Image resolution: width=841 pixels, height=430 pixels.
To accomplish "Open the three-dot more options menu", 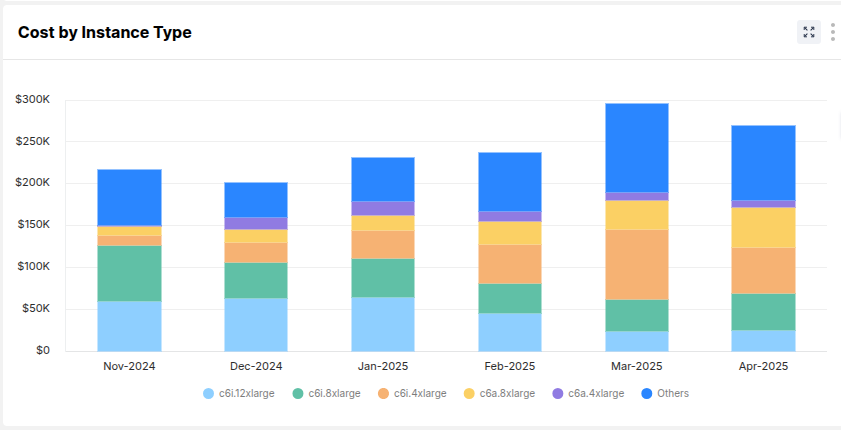I will [832, 32].
